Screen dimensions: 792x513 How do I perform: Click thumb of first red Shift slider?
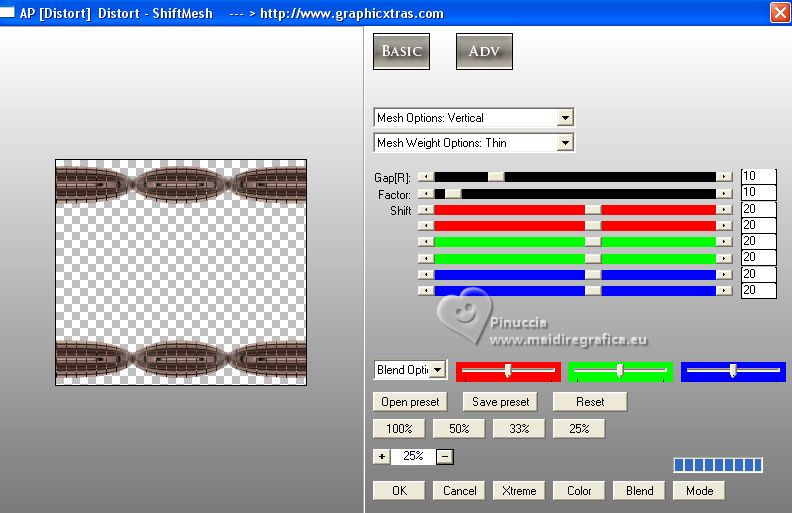tap(593, 210)
